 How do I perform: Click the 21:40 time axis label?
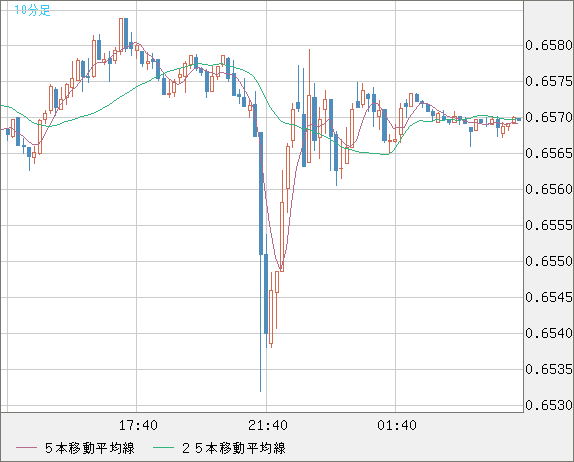268,425
